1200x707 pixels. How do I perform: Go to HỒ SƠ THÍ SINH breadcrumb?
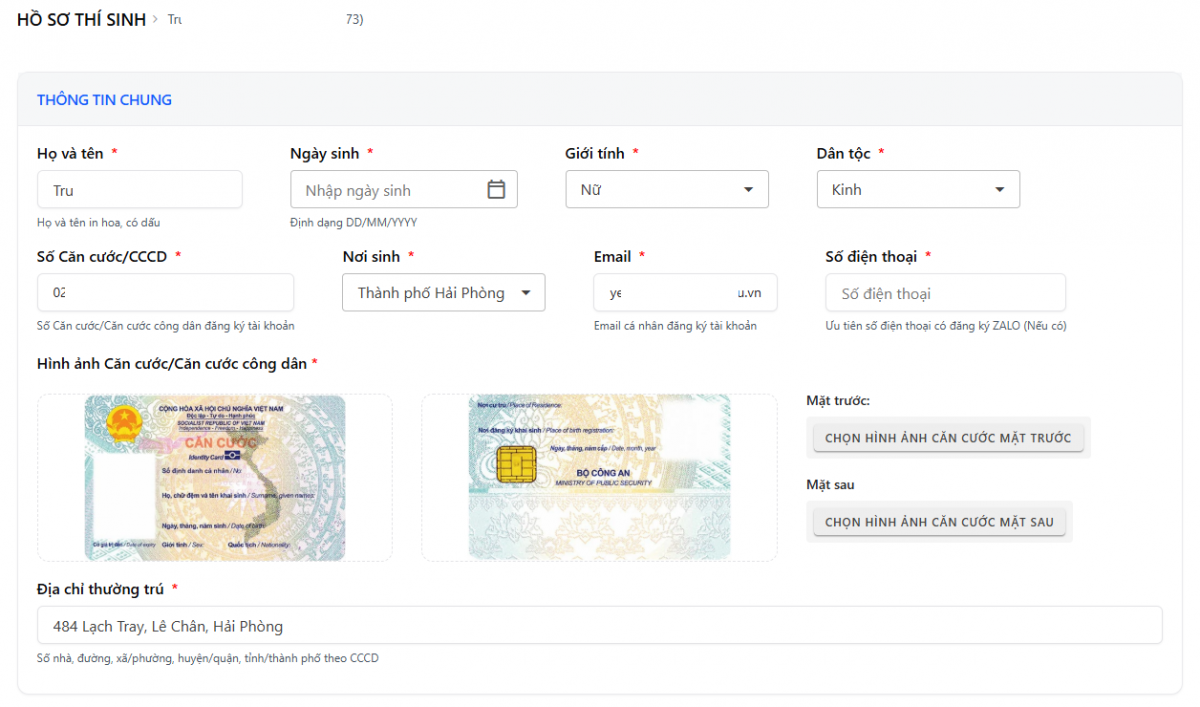pyautogui.click(x=81, y=19)
